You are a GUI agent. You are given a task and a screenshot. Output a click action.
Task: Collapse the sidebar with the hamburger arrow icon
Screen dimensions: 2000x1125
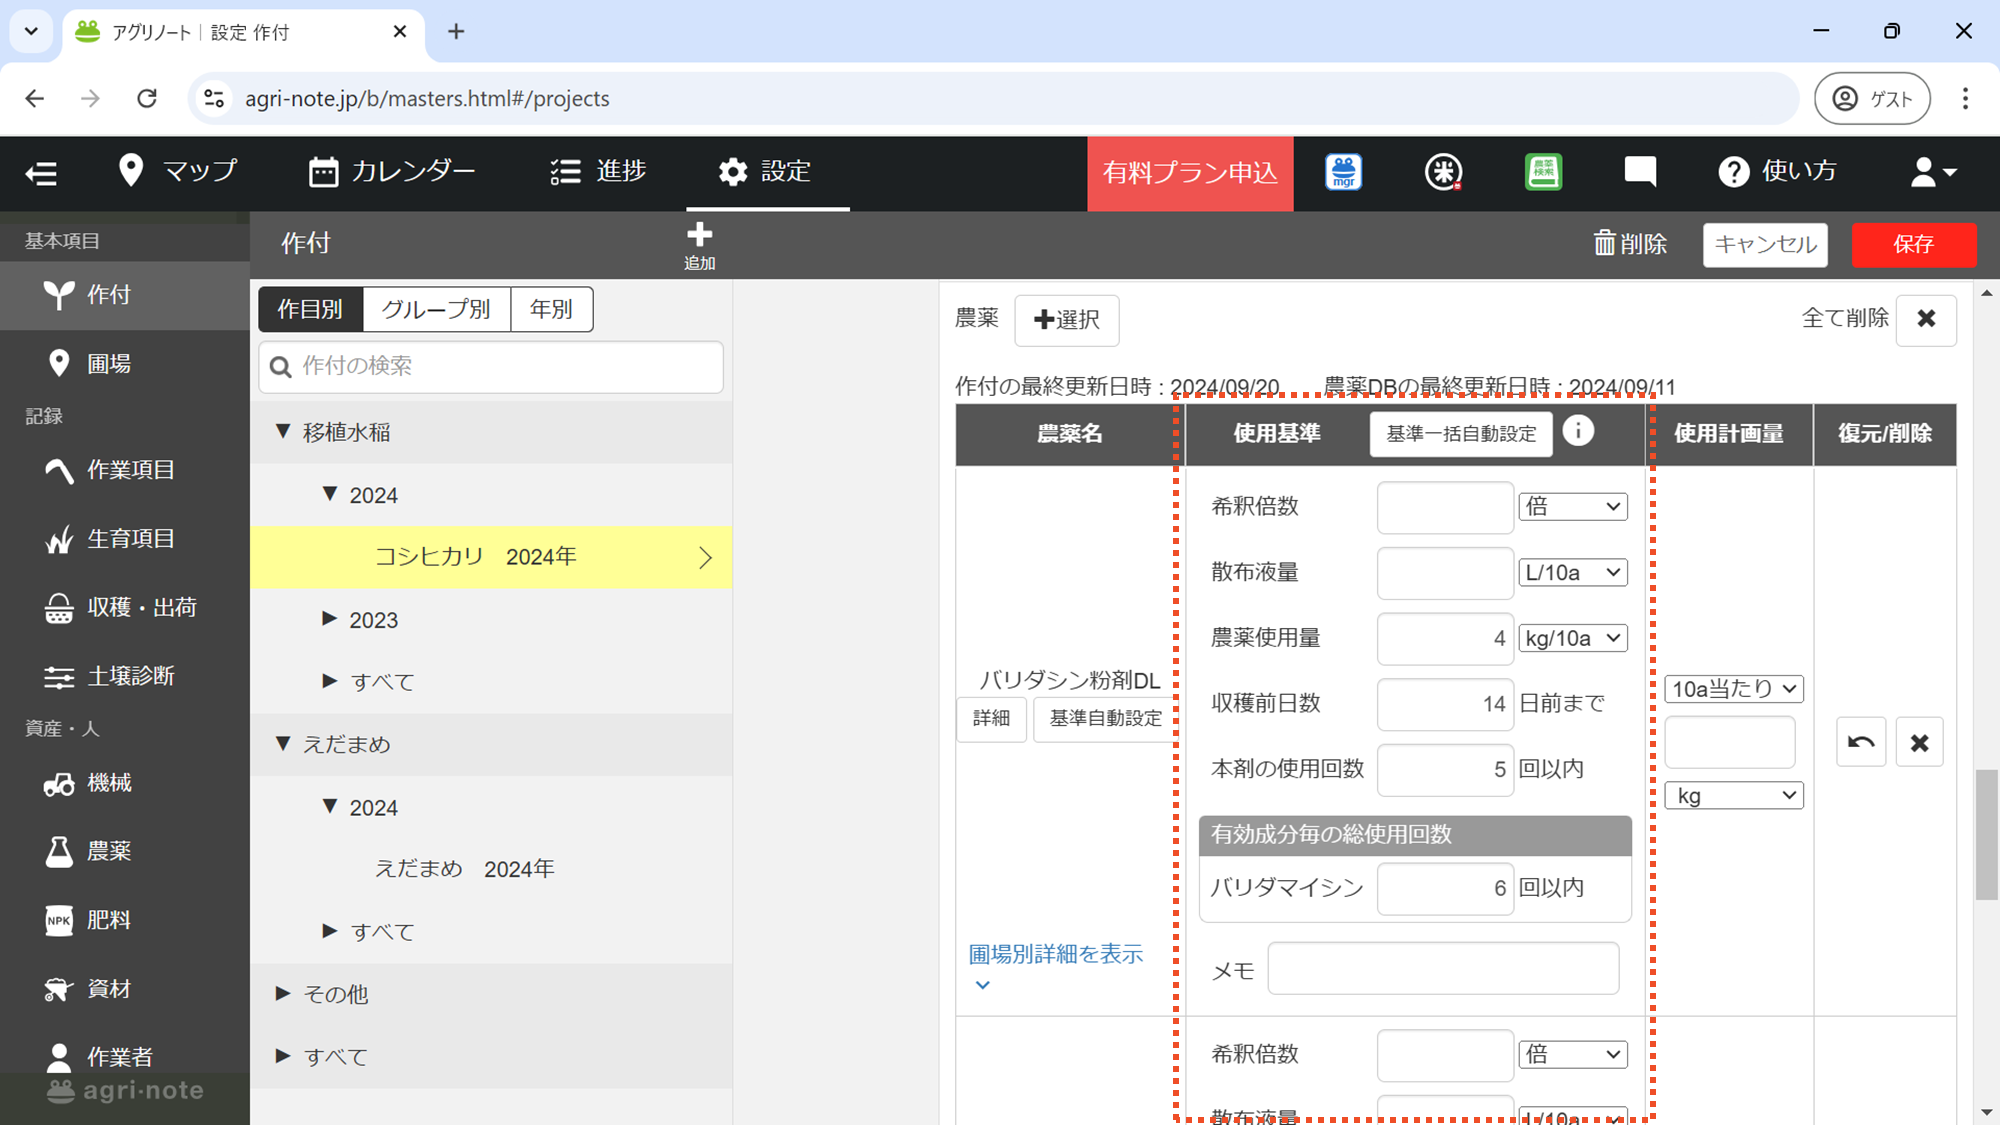click(41, 173)
